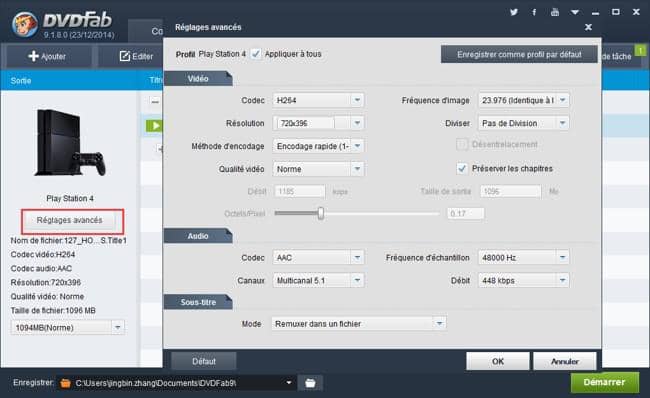
Task: Open DVDFab Facebook page icon
Action: tap(534, 12)
